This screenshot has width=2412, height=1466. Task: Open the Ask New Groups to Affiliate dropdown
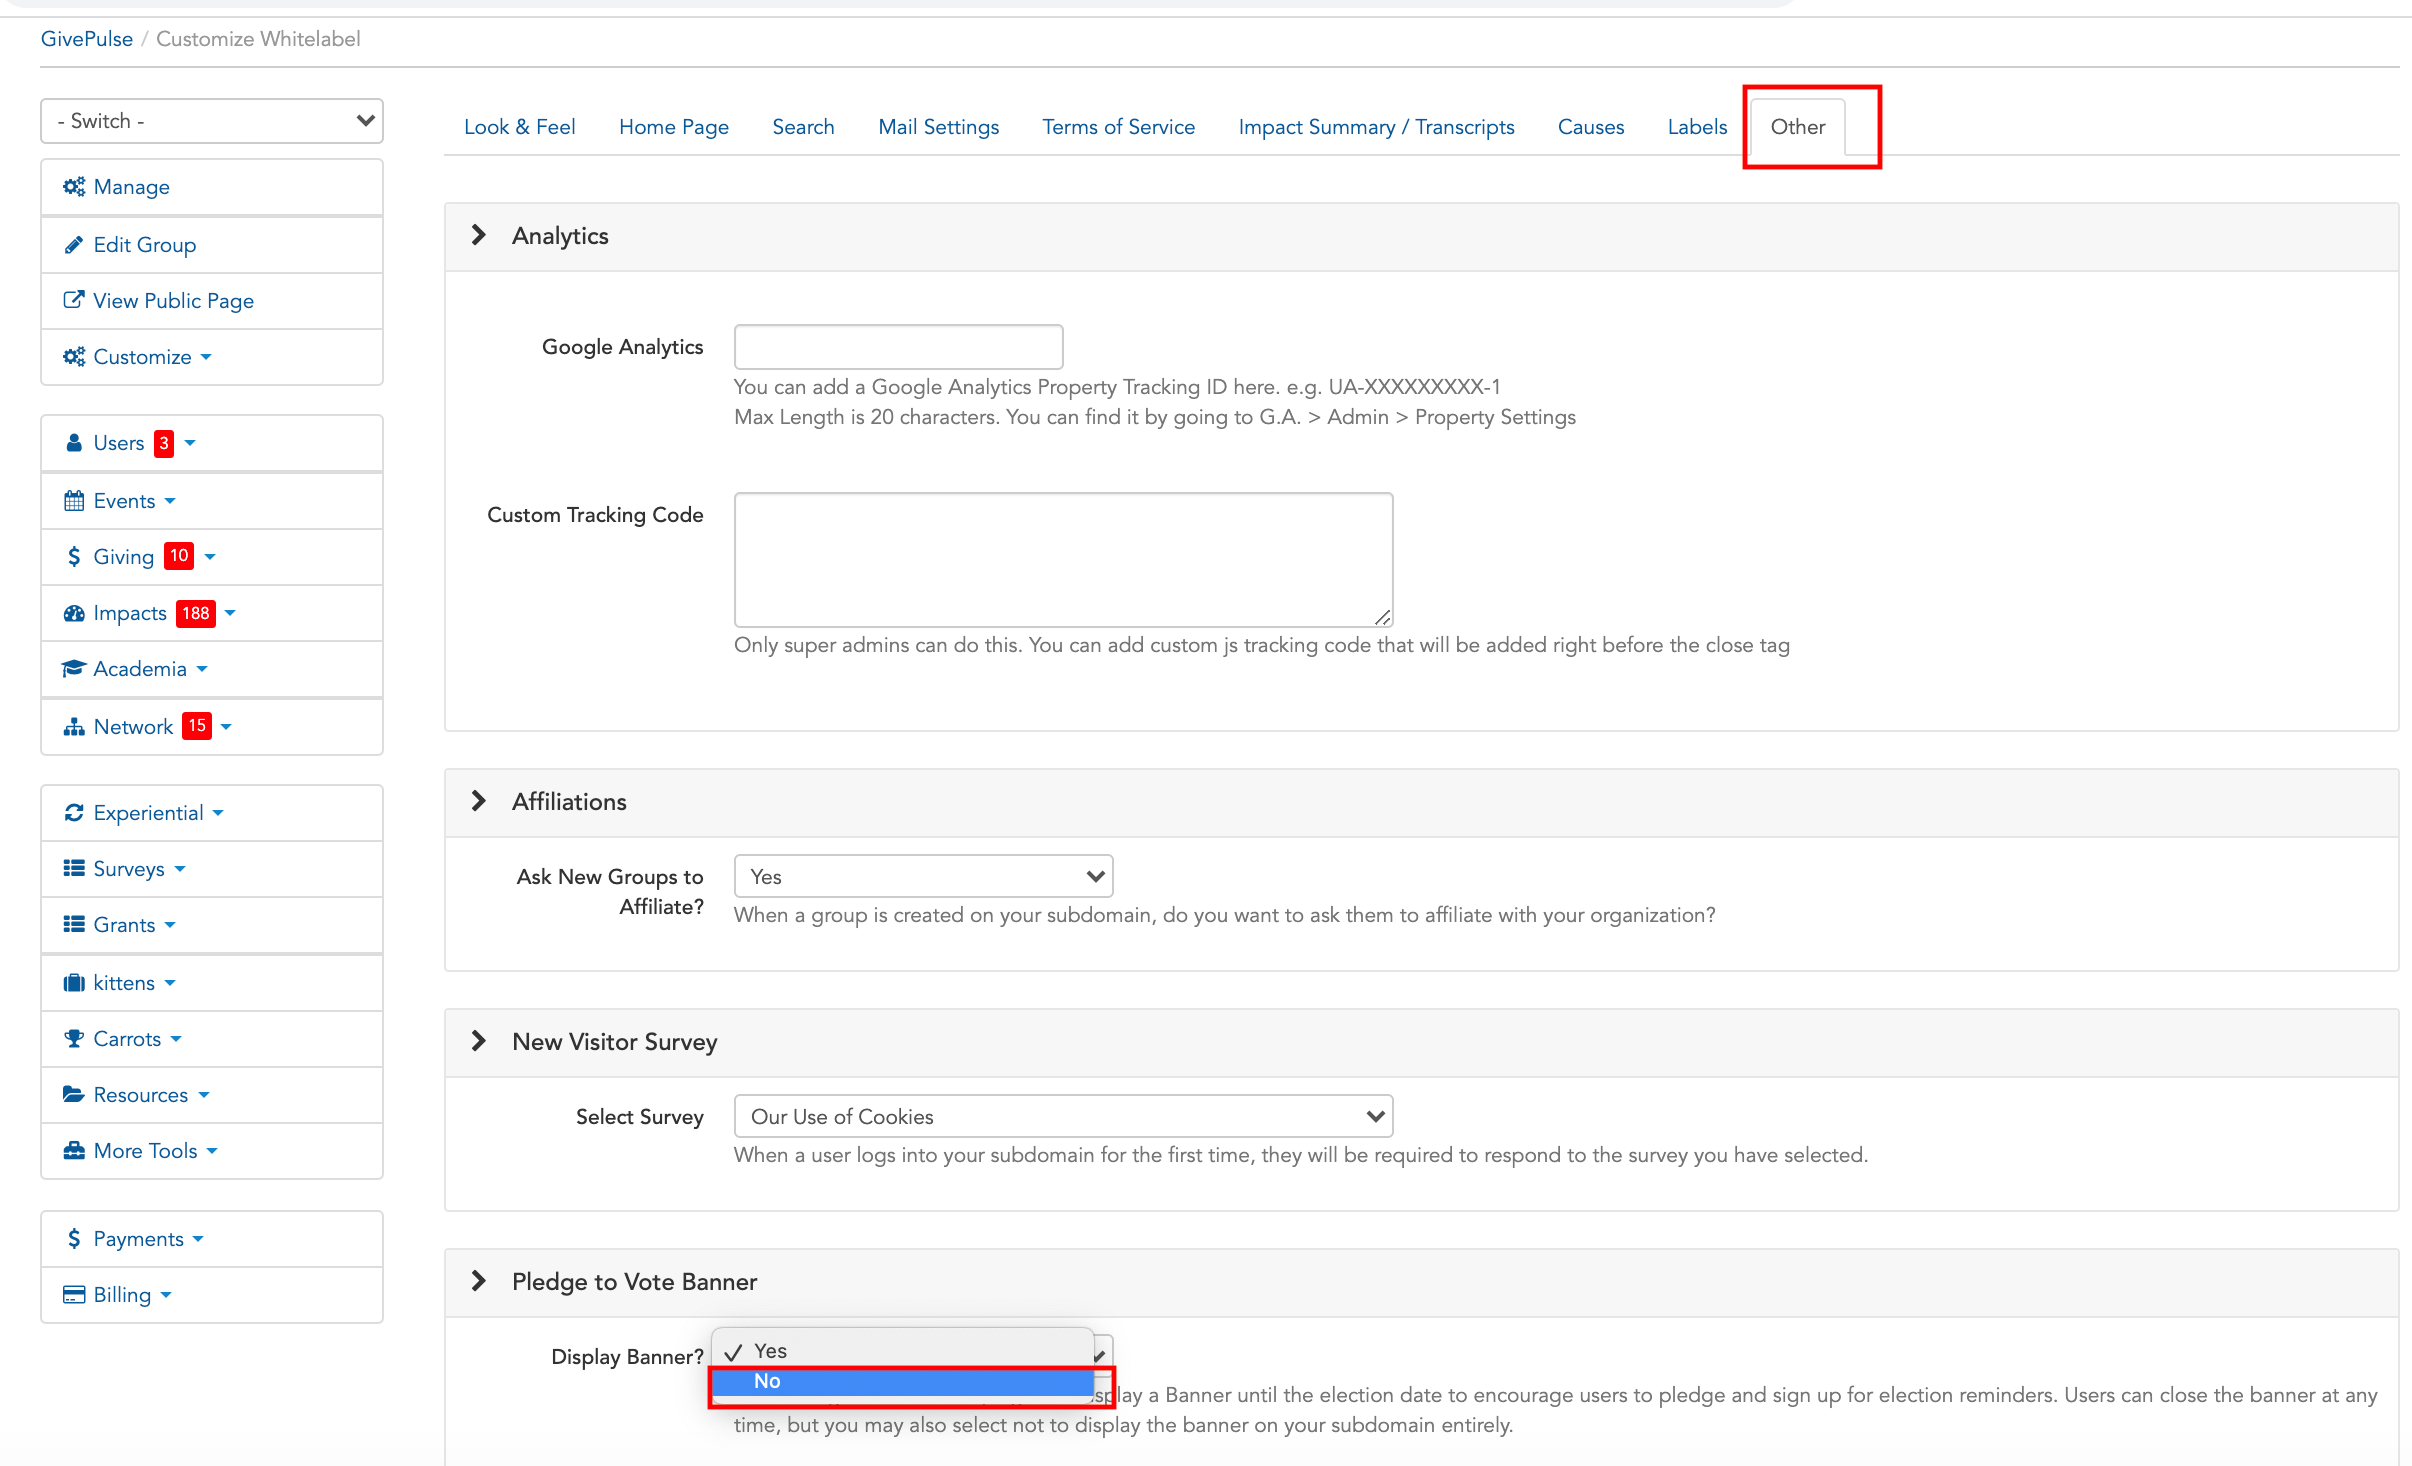(924, 877)
